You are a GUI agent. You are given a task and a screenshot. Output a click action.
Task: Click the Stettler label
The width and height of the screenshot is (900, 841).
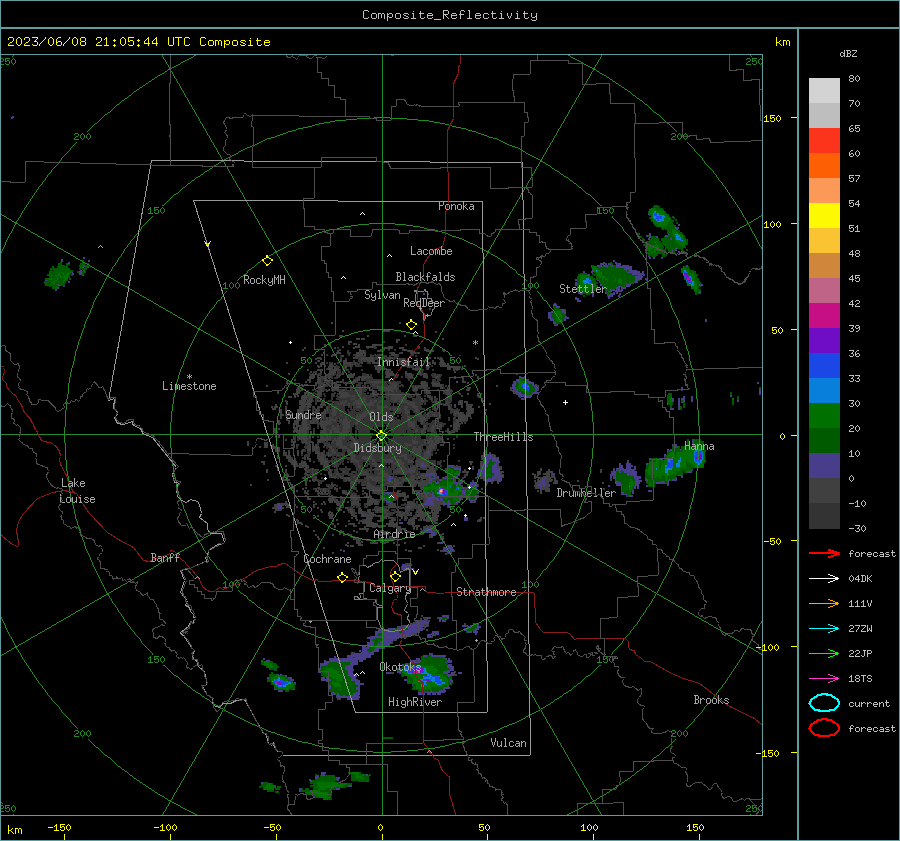583,289
